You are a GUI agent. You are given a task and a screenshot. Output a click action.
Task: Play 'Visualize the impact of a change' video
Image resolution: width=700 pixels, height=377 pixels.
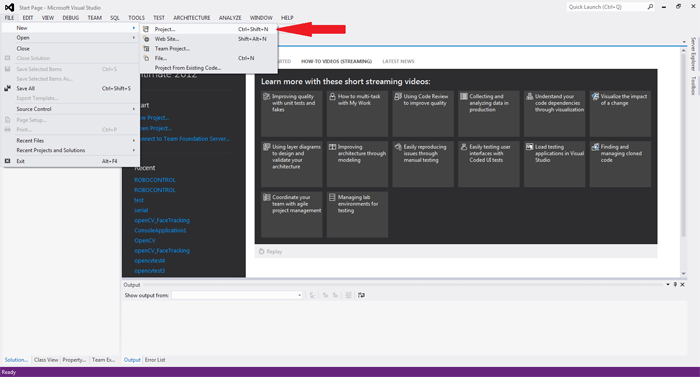(x=620, y=113)
